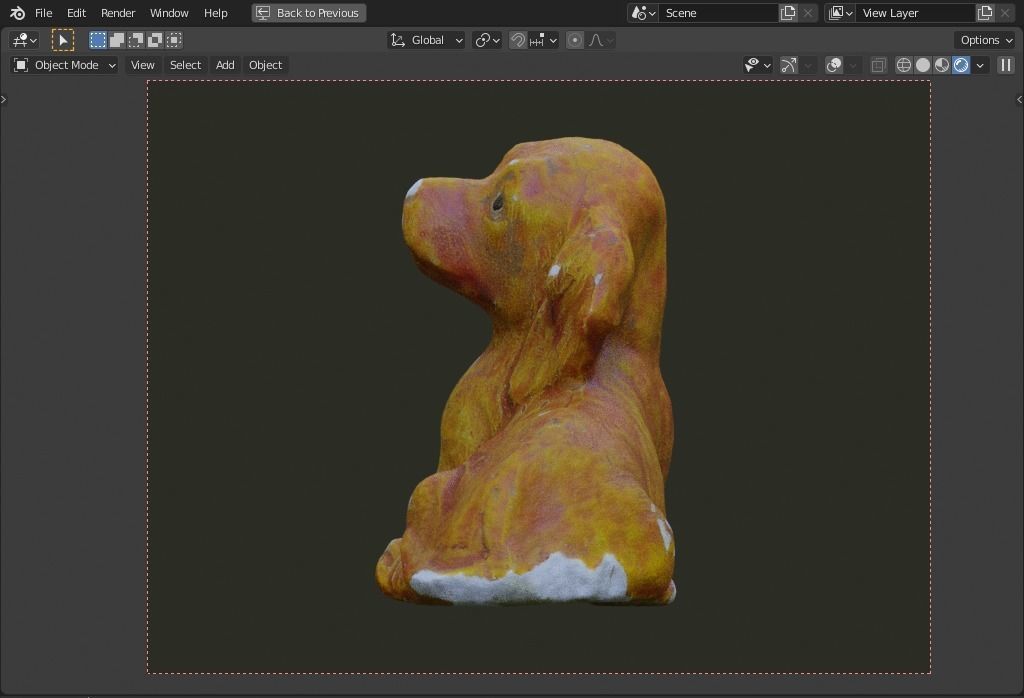Toggle the snap magnet
The width and height of the screenshot is (1024, 698).
click(x=518, y=40)
